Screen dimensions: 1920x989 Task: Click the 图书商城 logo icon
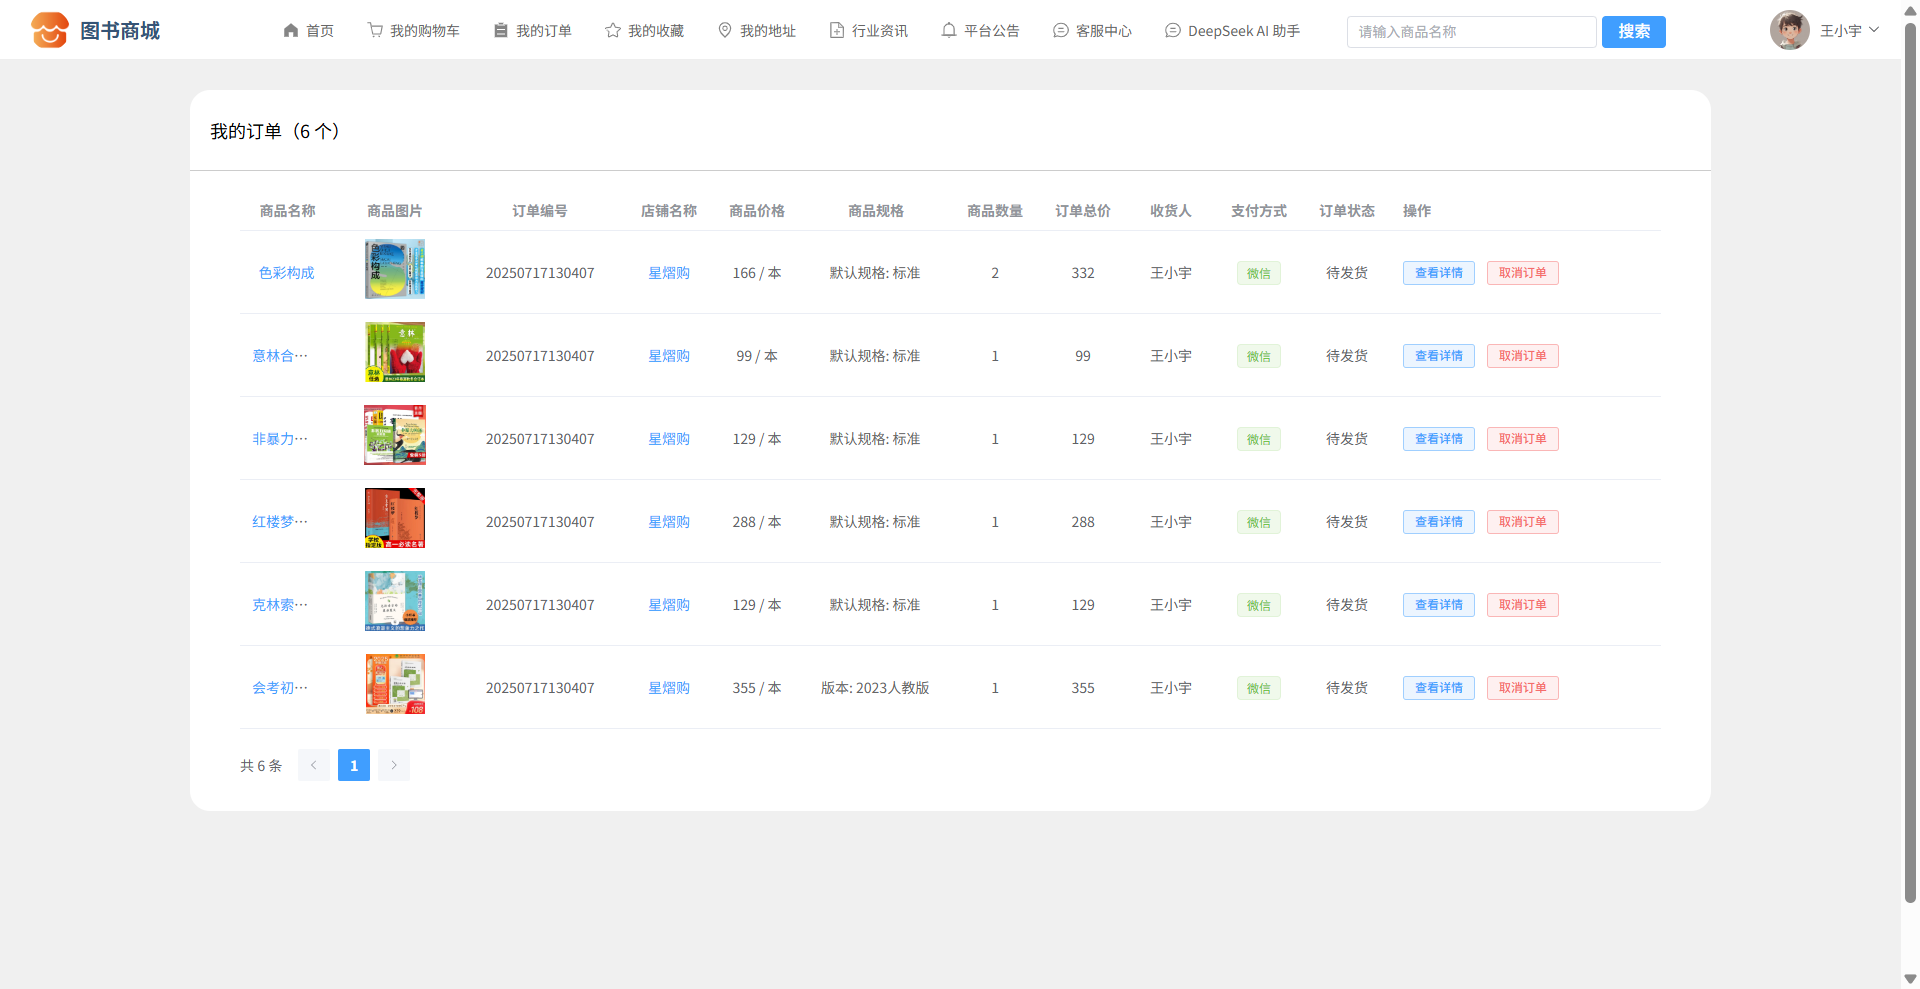pyautogui.click(x=49, y=30)
